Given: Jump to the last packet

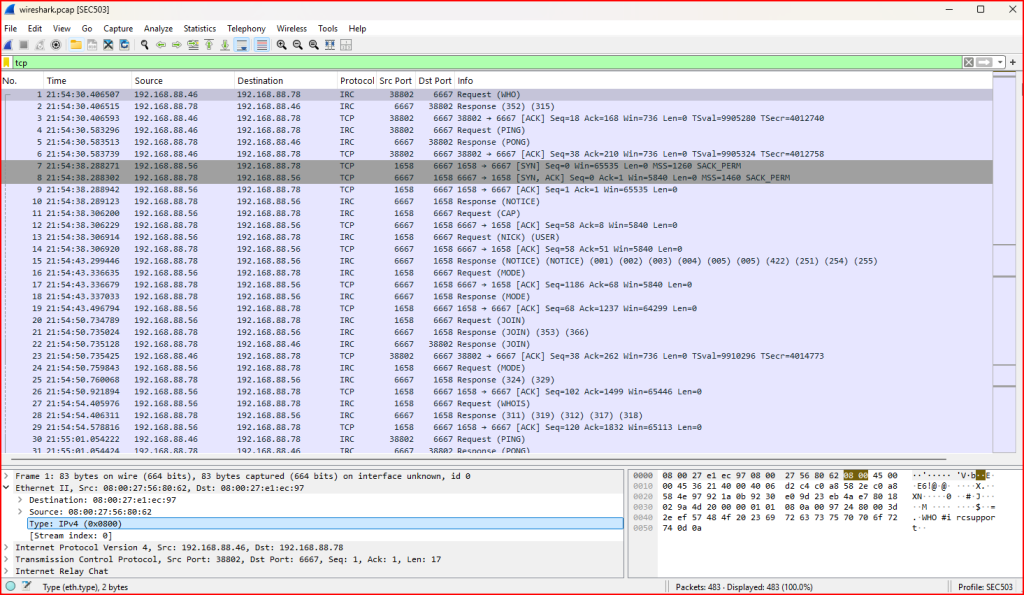Looking at the screenshot, I should click(225, 45).
